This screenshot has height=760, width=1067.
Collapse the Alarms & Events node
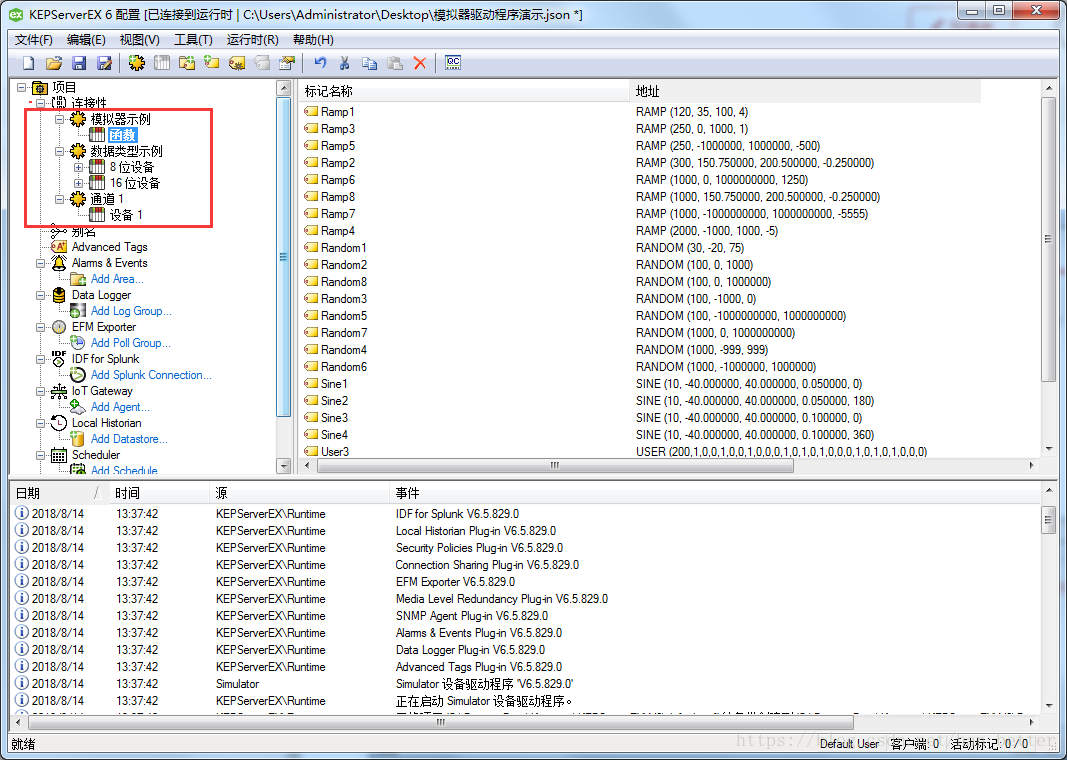(x=41, y=263)
